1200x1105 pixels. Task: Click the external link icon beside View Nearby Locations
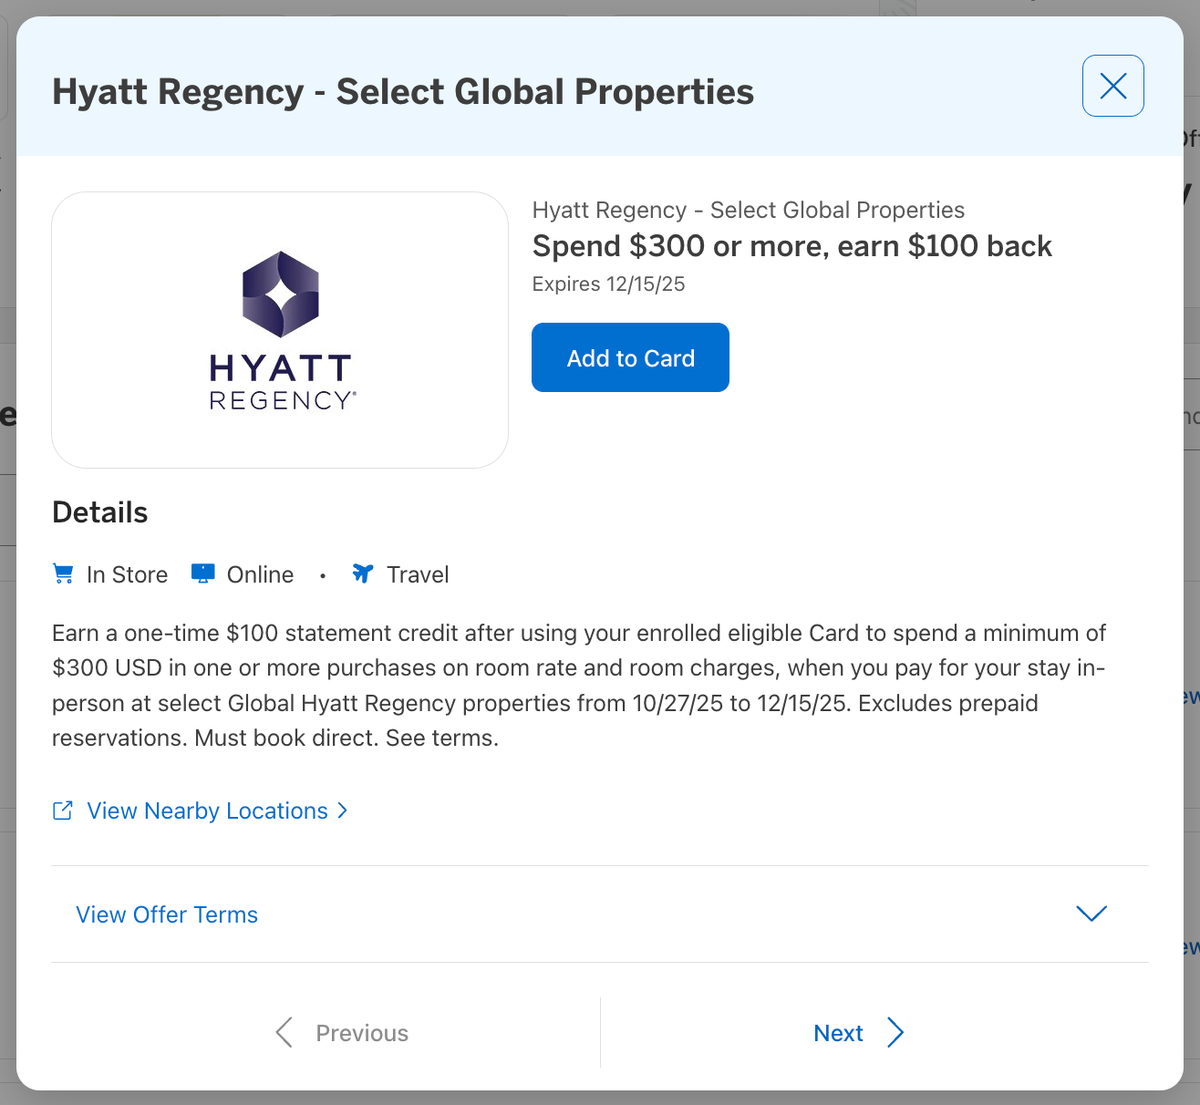click(62, 810)
